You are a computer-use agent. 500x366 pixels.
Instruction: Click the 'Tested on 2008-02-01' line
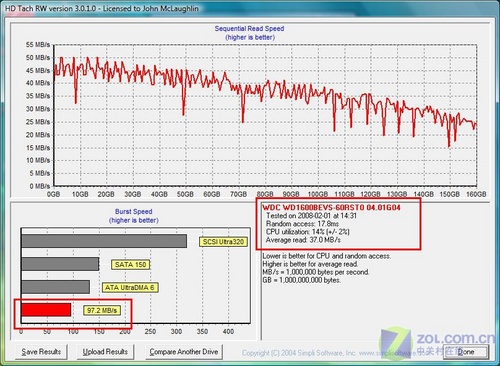tap(311, 216)
